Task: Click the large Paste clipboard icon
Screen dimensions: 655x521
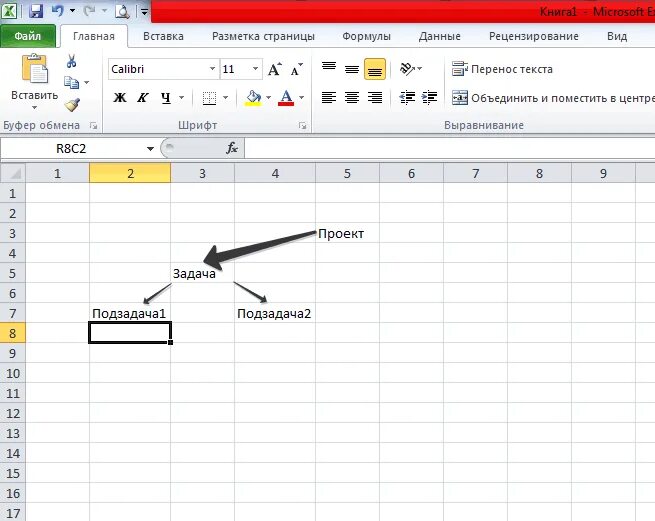Action: pos(34,69)
